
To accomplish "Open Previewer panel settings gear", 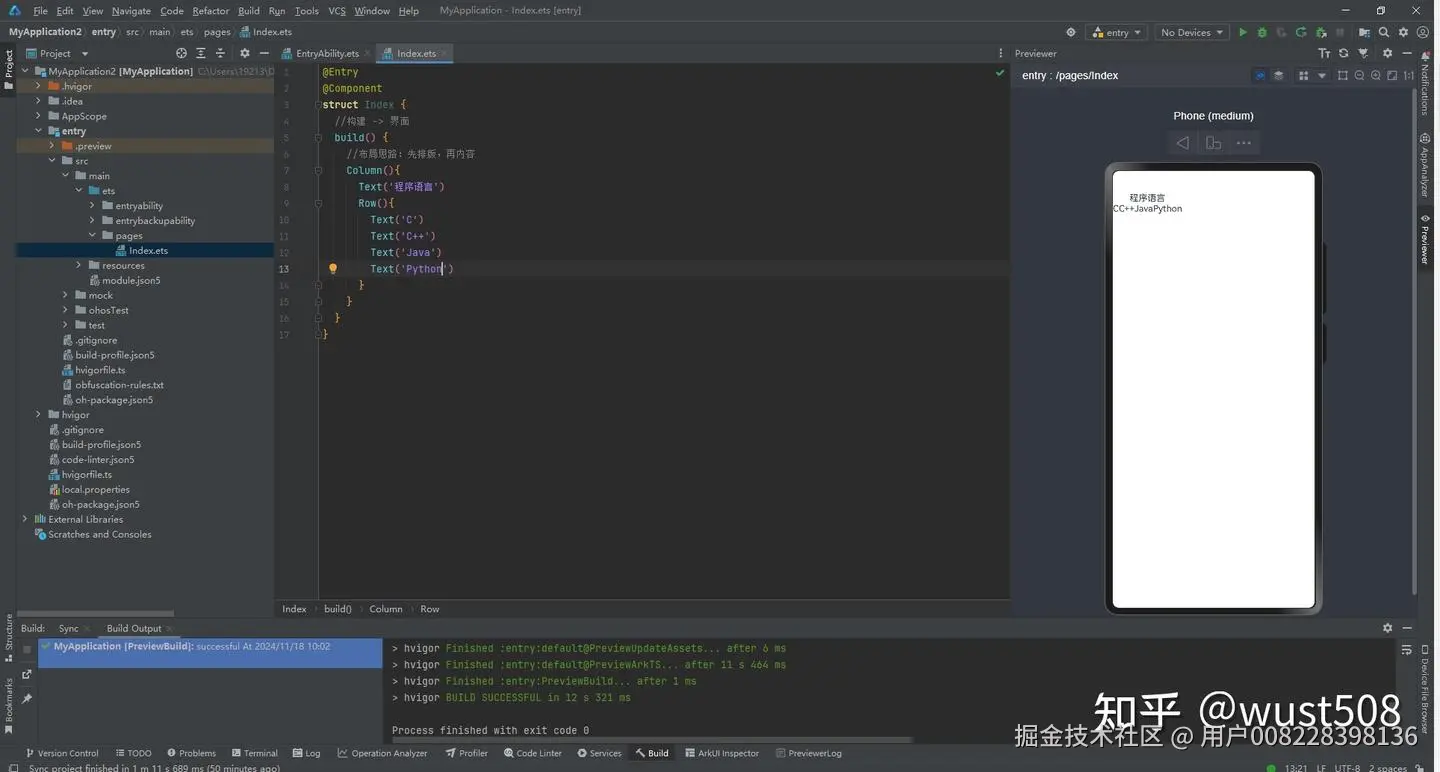I will point(1387,53).
